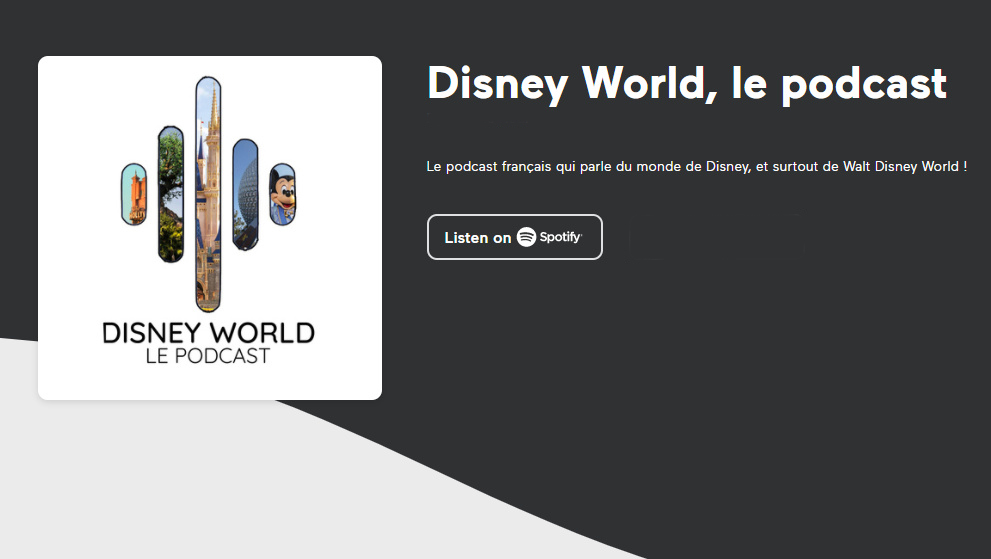Click the orange Tower of Terror image
991x559 pixels.
134,194
